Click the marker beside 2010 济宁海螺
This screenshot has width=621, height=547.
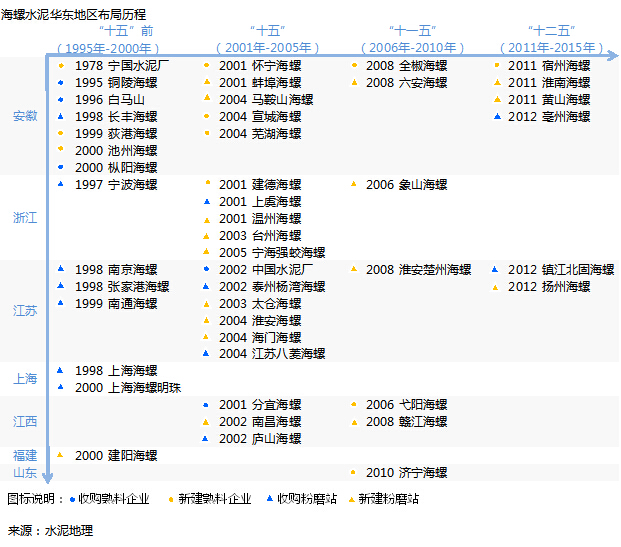[x=354, y=472]
